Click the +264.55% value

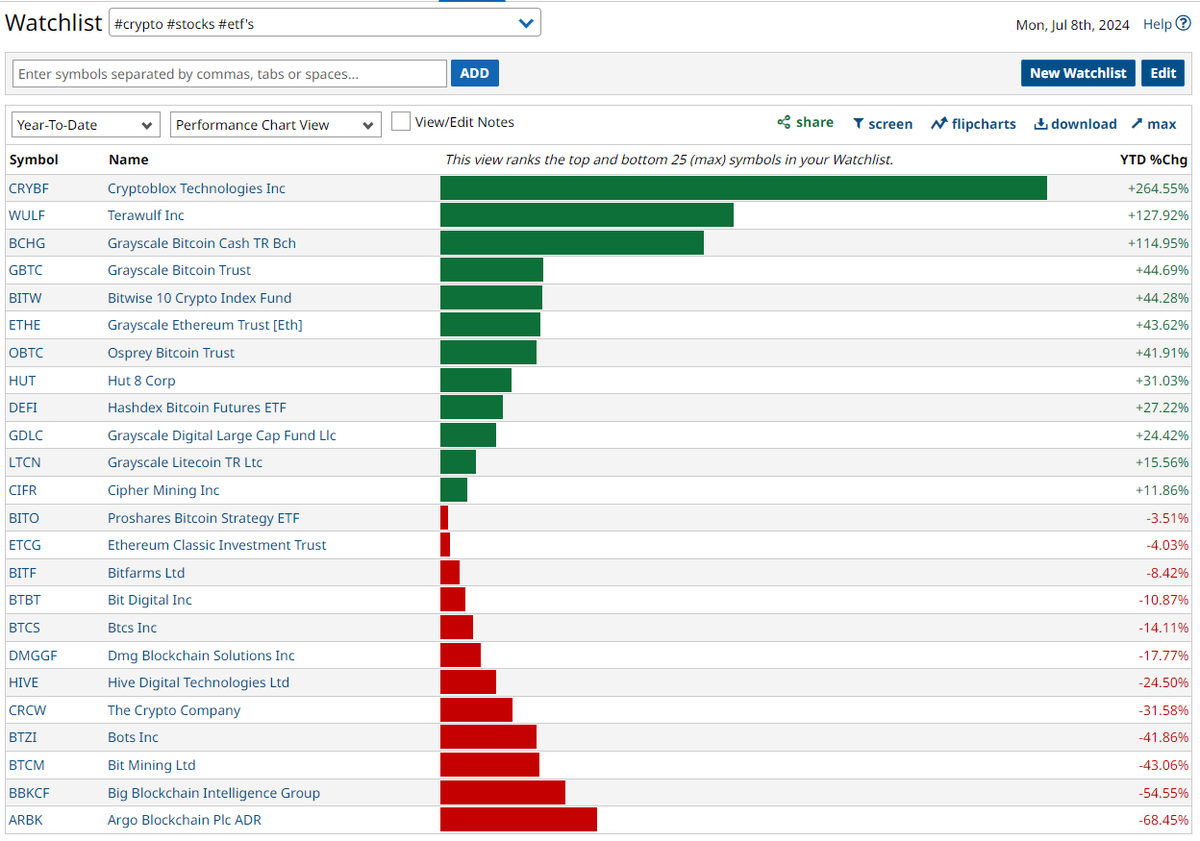coord(1157,188)
